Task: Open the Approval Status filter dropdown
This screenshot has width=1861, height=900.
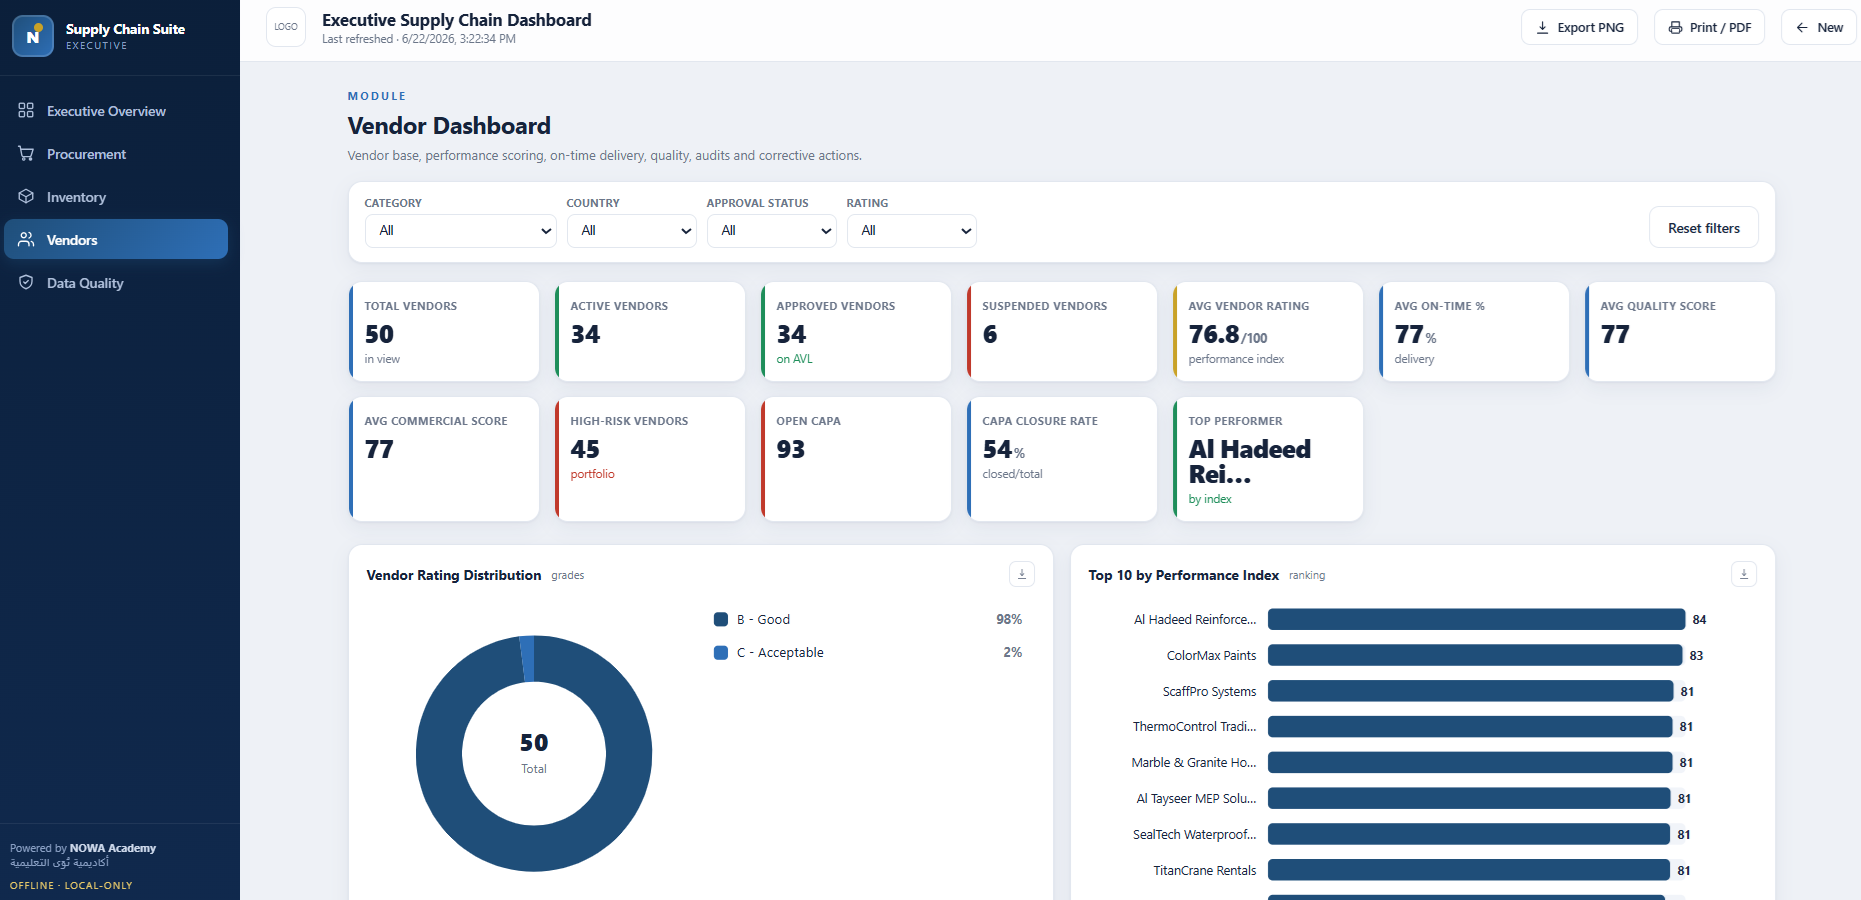Action: pos(771,231)
